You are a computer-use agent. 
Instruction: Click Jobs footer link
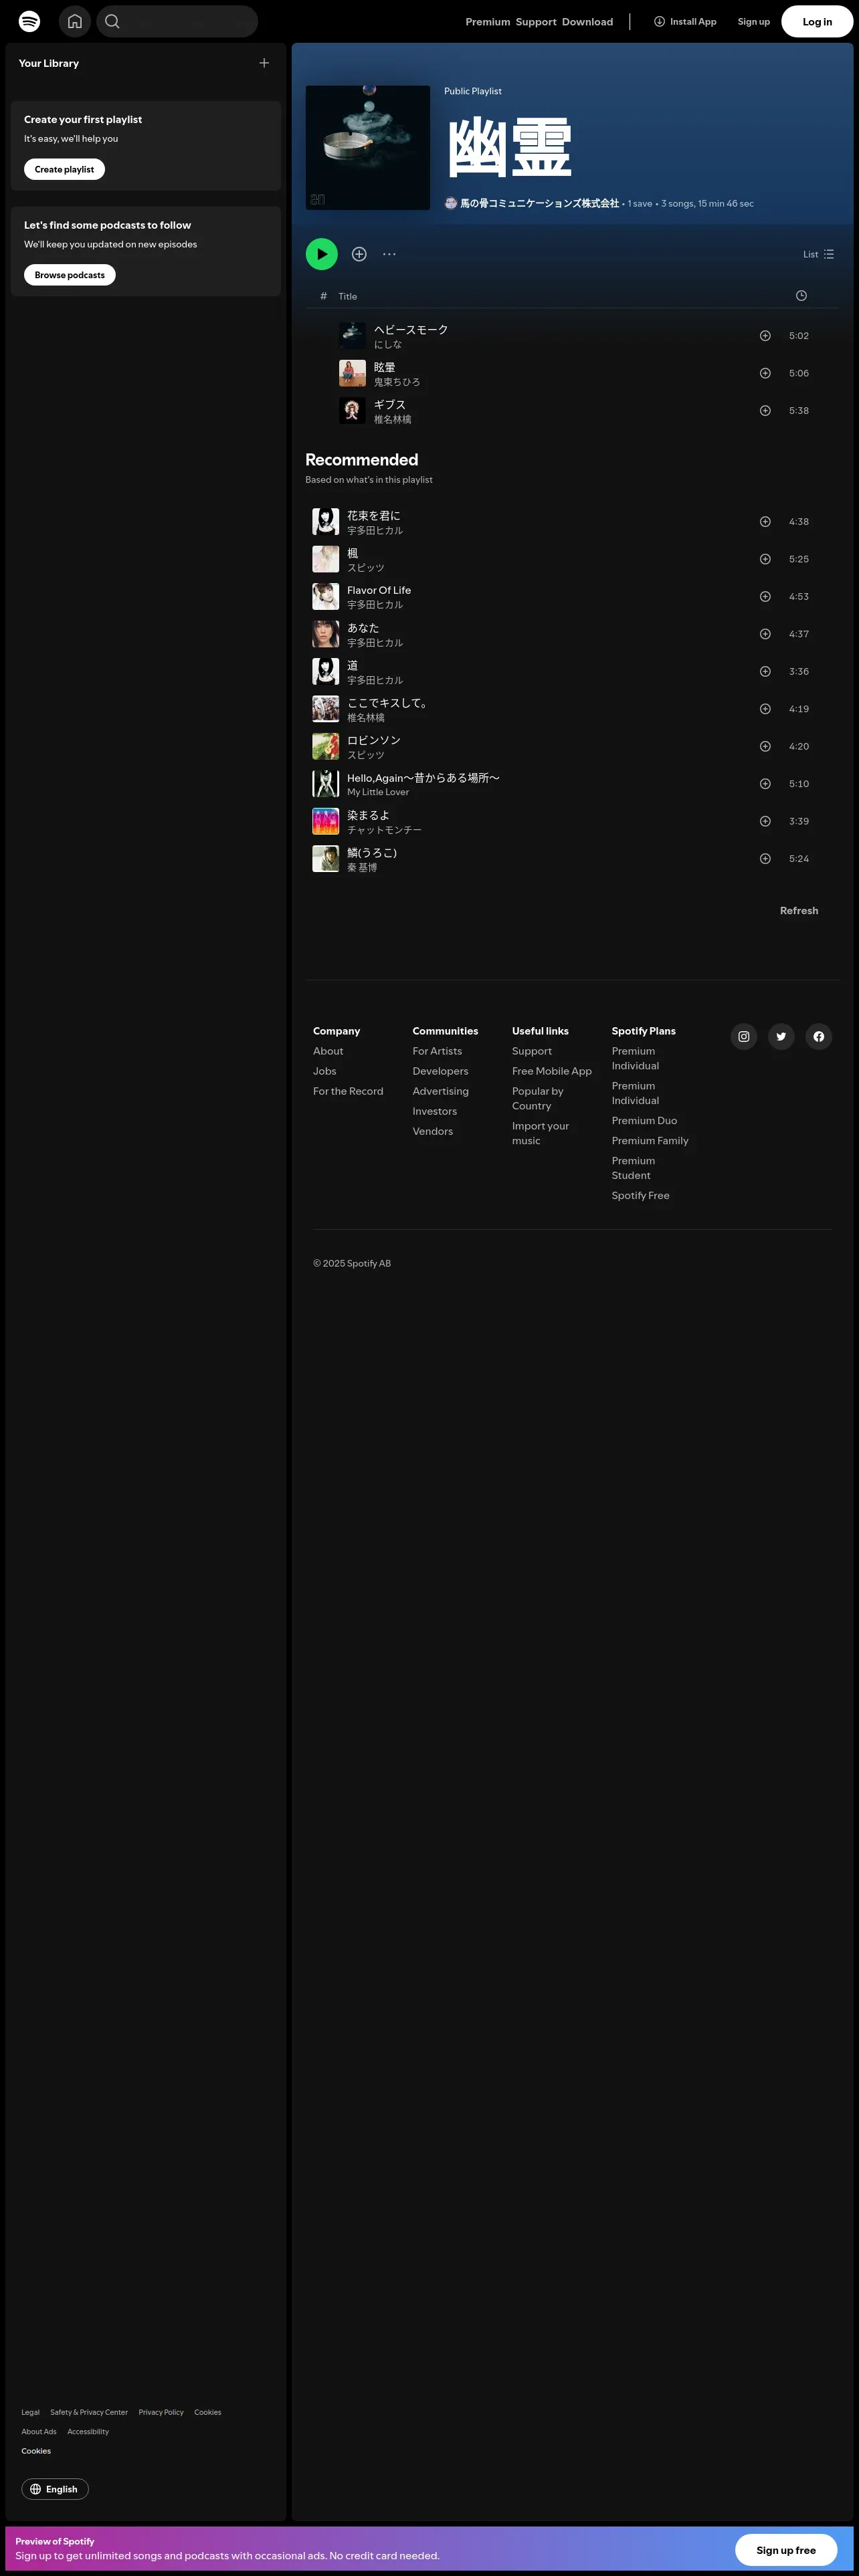pos(325,1071)
